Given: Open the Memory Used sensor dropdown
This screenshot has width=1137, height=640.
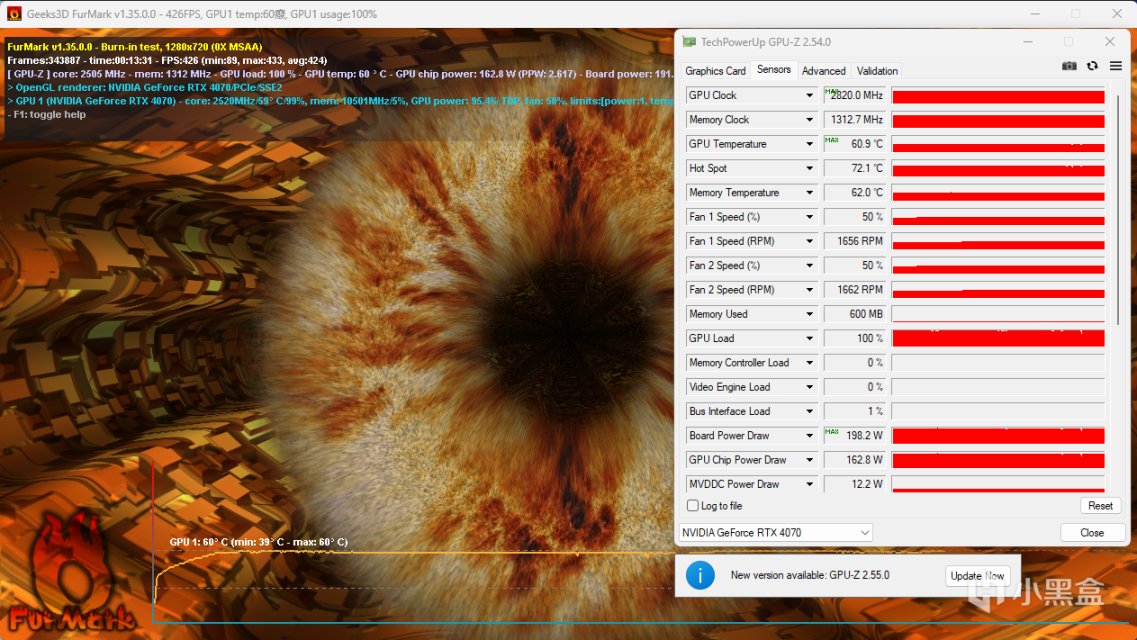Looking at the screenshot, I should (x=809, y=314).
